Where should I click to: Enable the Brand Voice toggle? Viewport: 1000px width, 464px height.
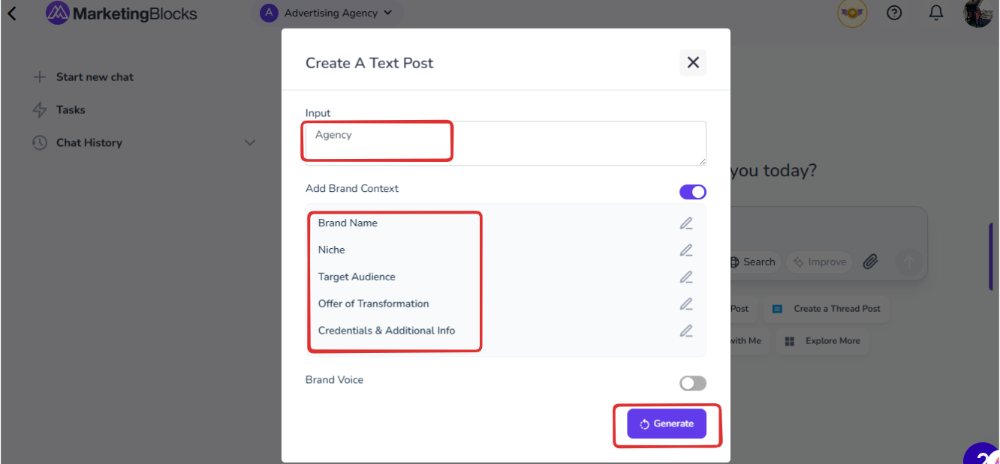click(692, 383)
